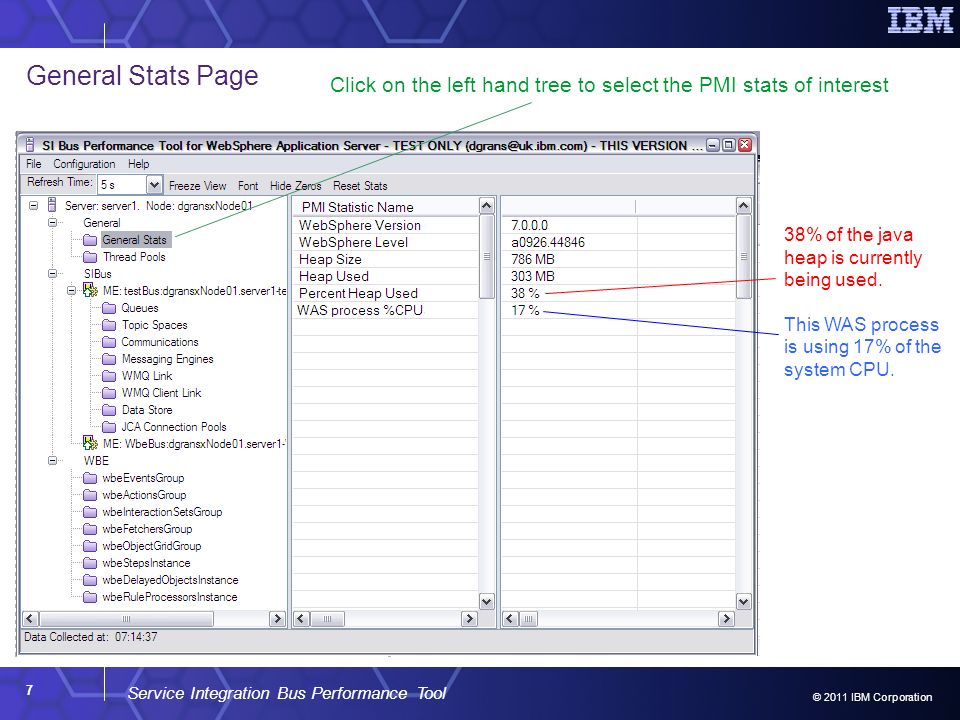The height and width of the screenshot is (720, 960).
Task: Open the General Stats folder icon
Action: (x=90, y=240)
